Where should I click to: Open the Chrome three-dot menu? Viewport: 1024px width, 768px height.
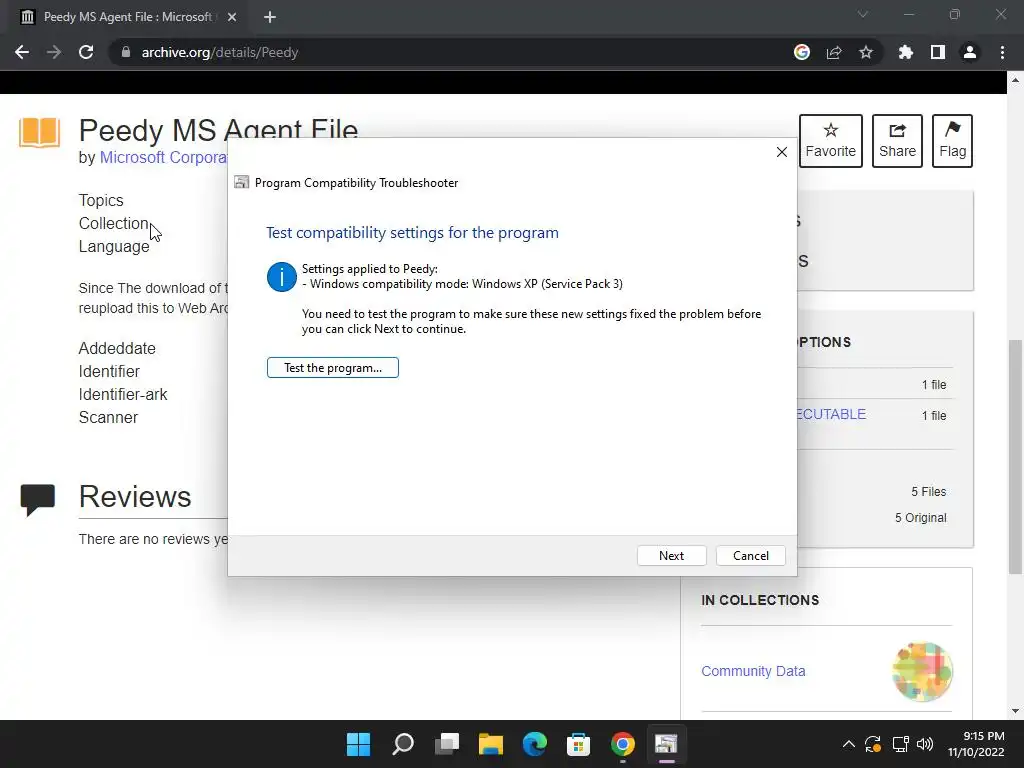tap(1002, 52)
